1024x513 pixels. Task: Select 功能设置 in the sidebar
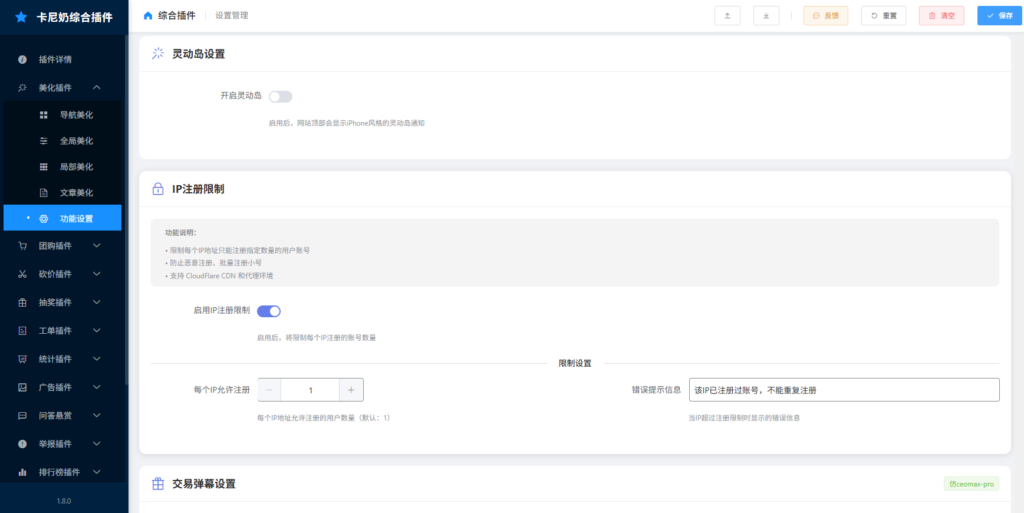(x=76, y=218)
